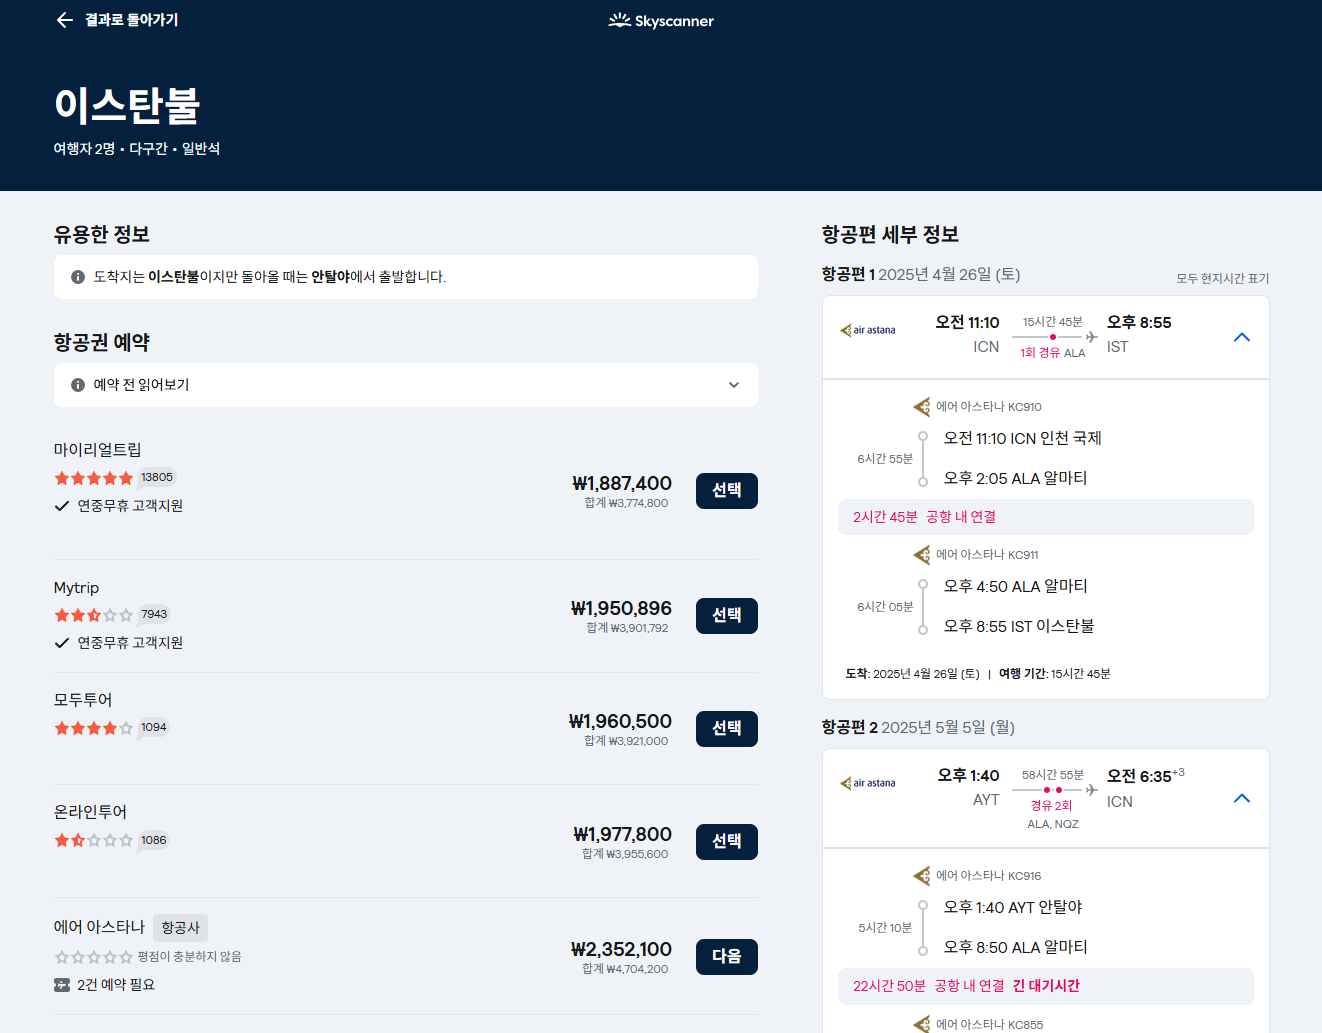Click info icon beside 예약 전 읽어보기
The image size is (1322, 1033).
coord(78,385)
